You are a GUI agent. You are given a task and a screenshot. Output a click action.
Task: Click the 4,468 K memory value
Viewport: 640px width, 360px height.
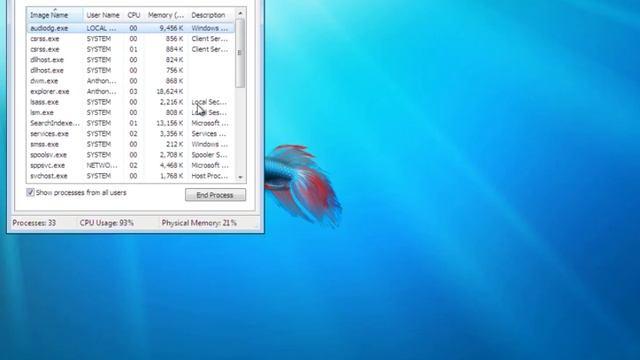tap(171, 166)
